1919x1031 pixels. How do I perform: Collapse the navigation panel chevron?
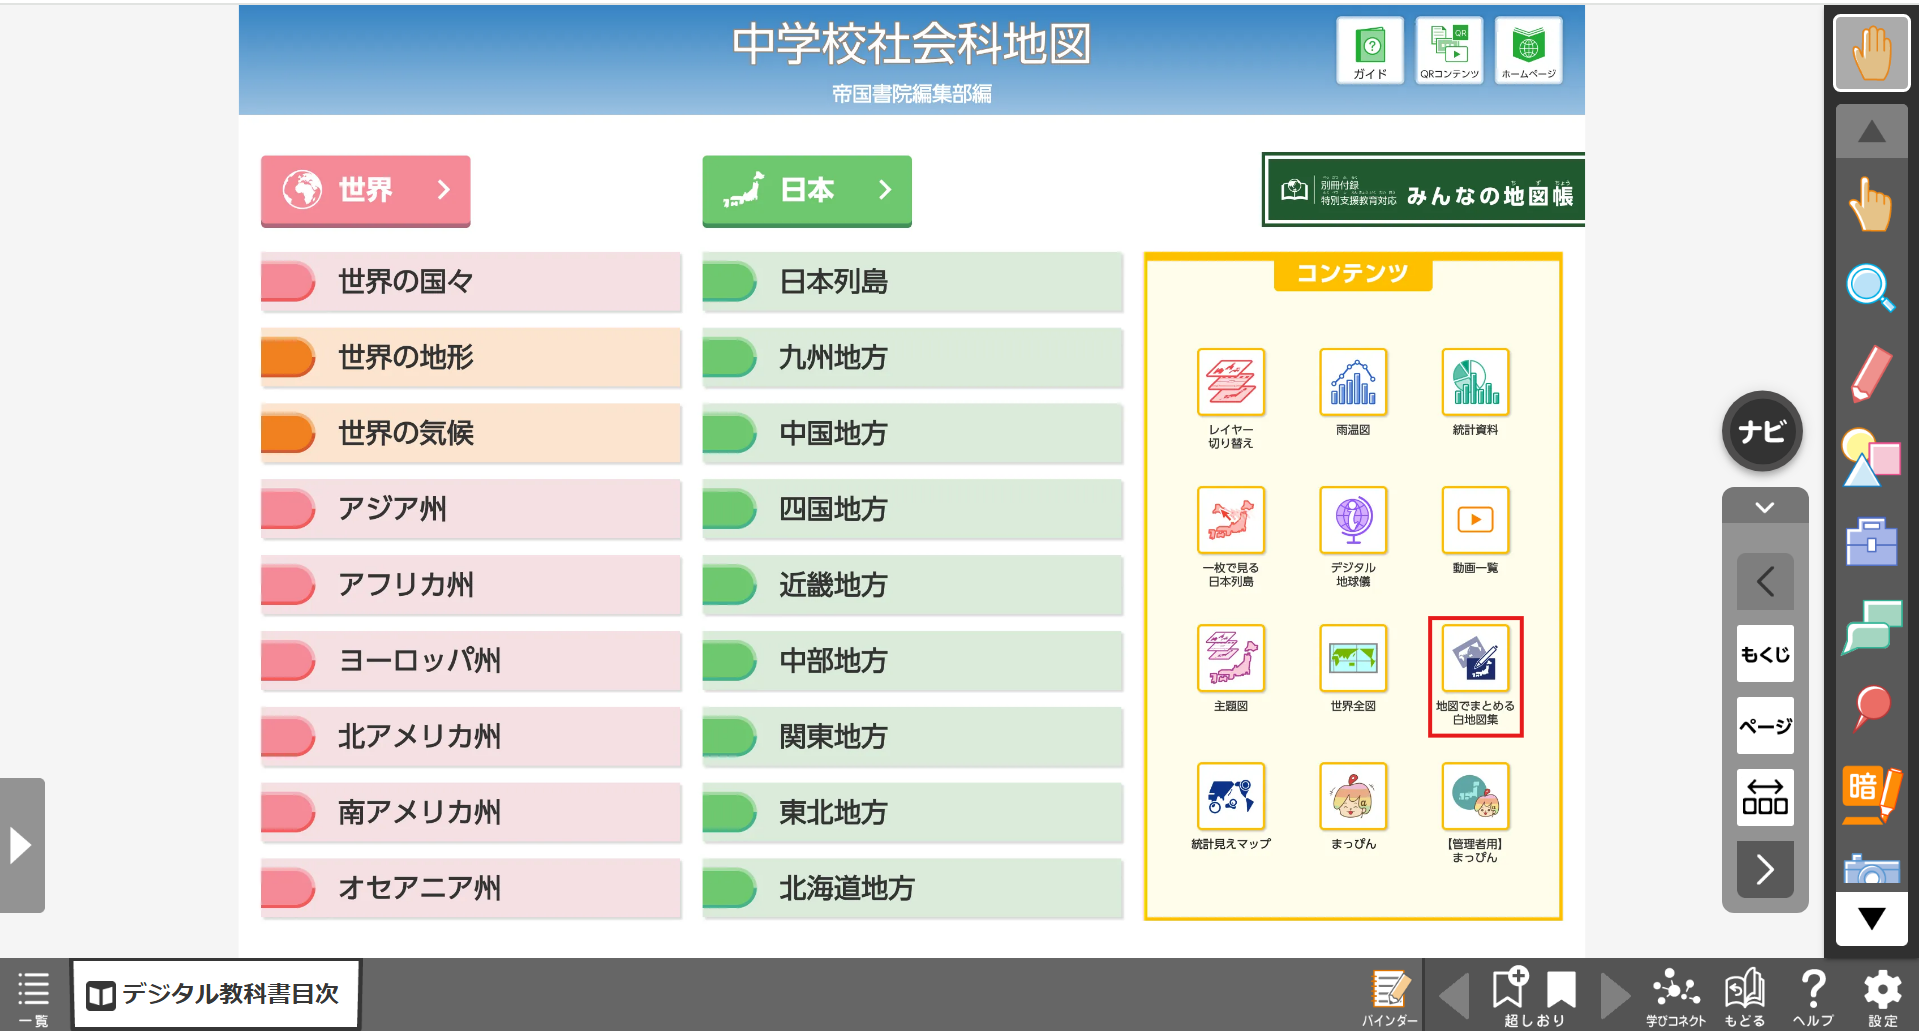(x=1765, y=507)
